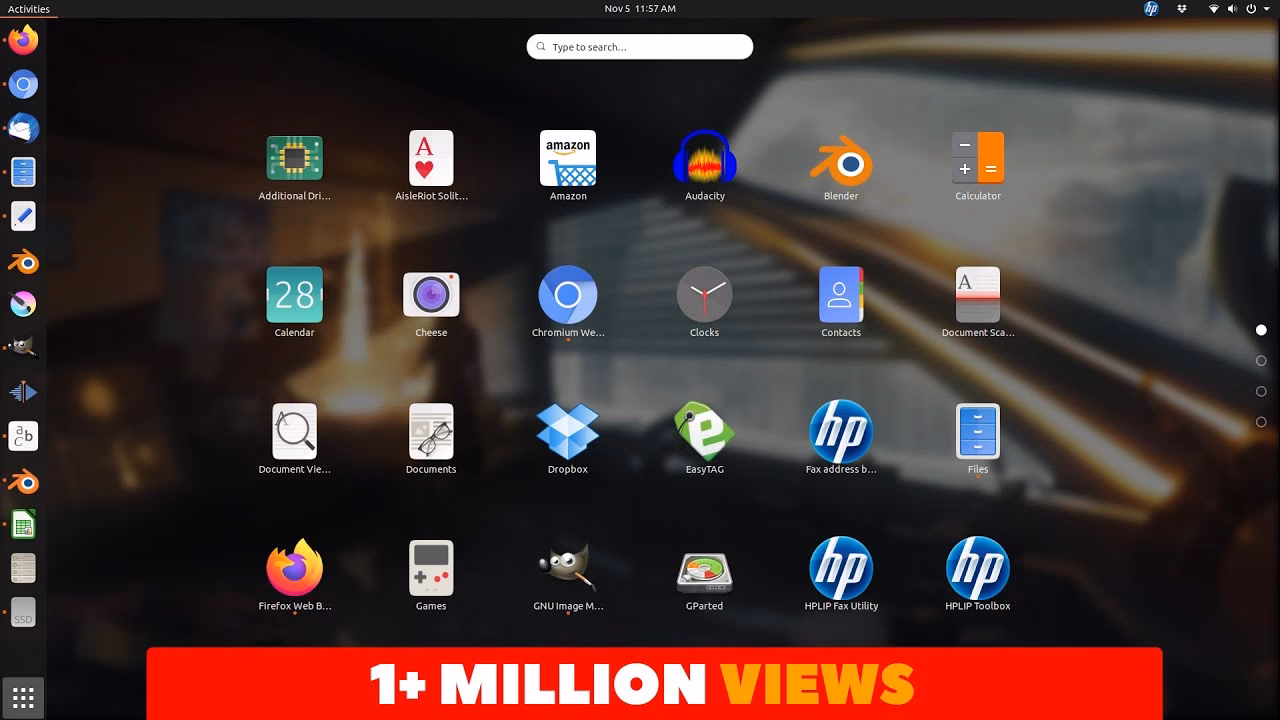Open Blender from the app grid
This screenshot has width=1280, height=720.
tap(841, 160)
